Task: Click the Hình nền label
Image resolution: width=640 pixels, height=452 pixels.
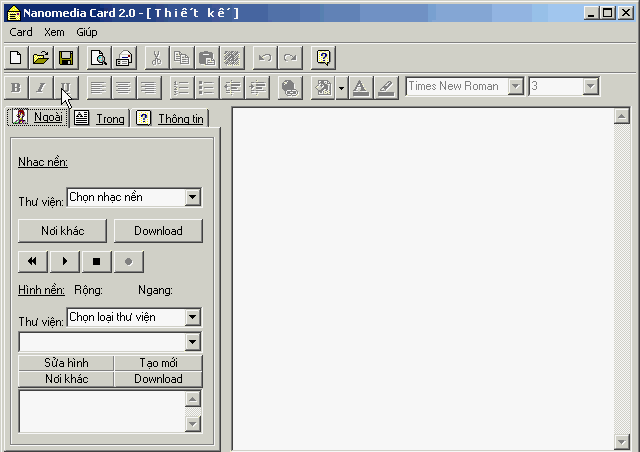Action: coord(41,290)
